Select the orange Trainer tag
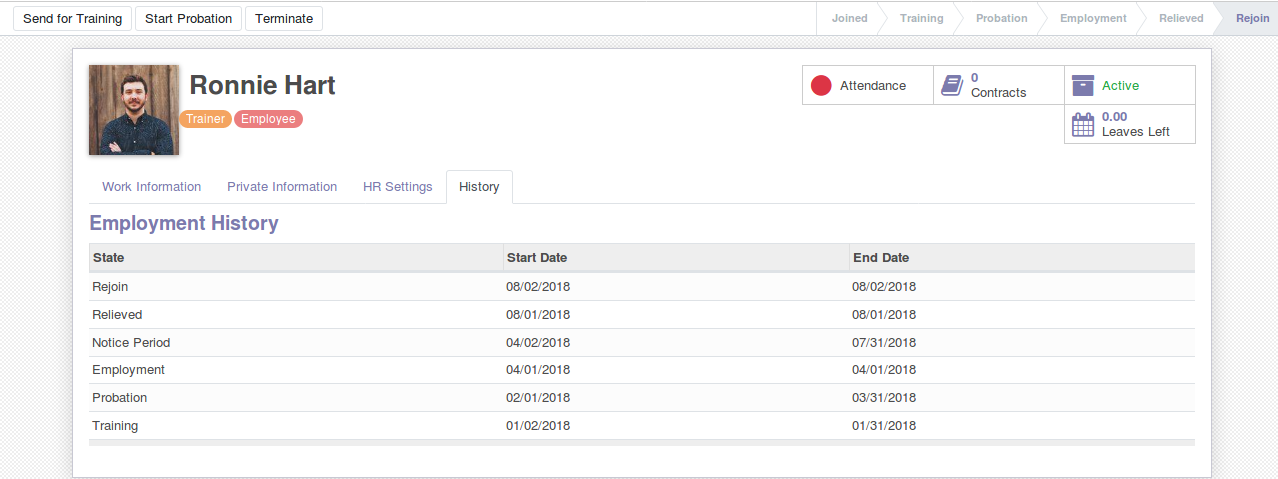 tap(206, 119)
